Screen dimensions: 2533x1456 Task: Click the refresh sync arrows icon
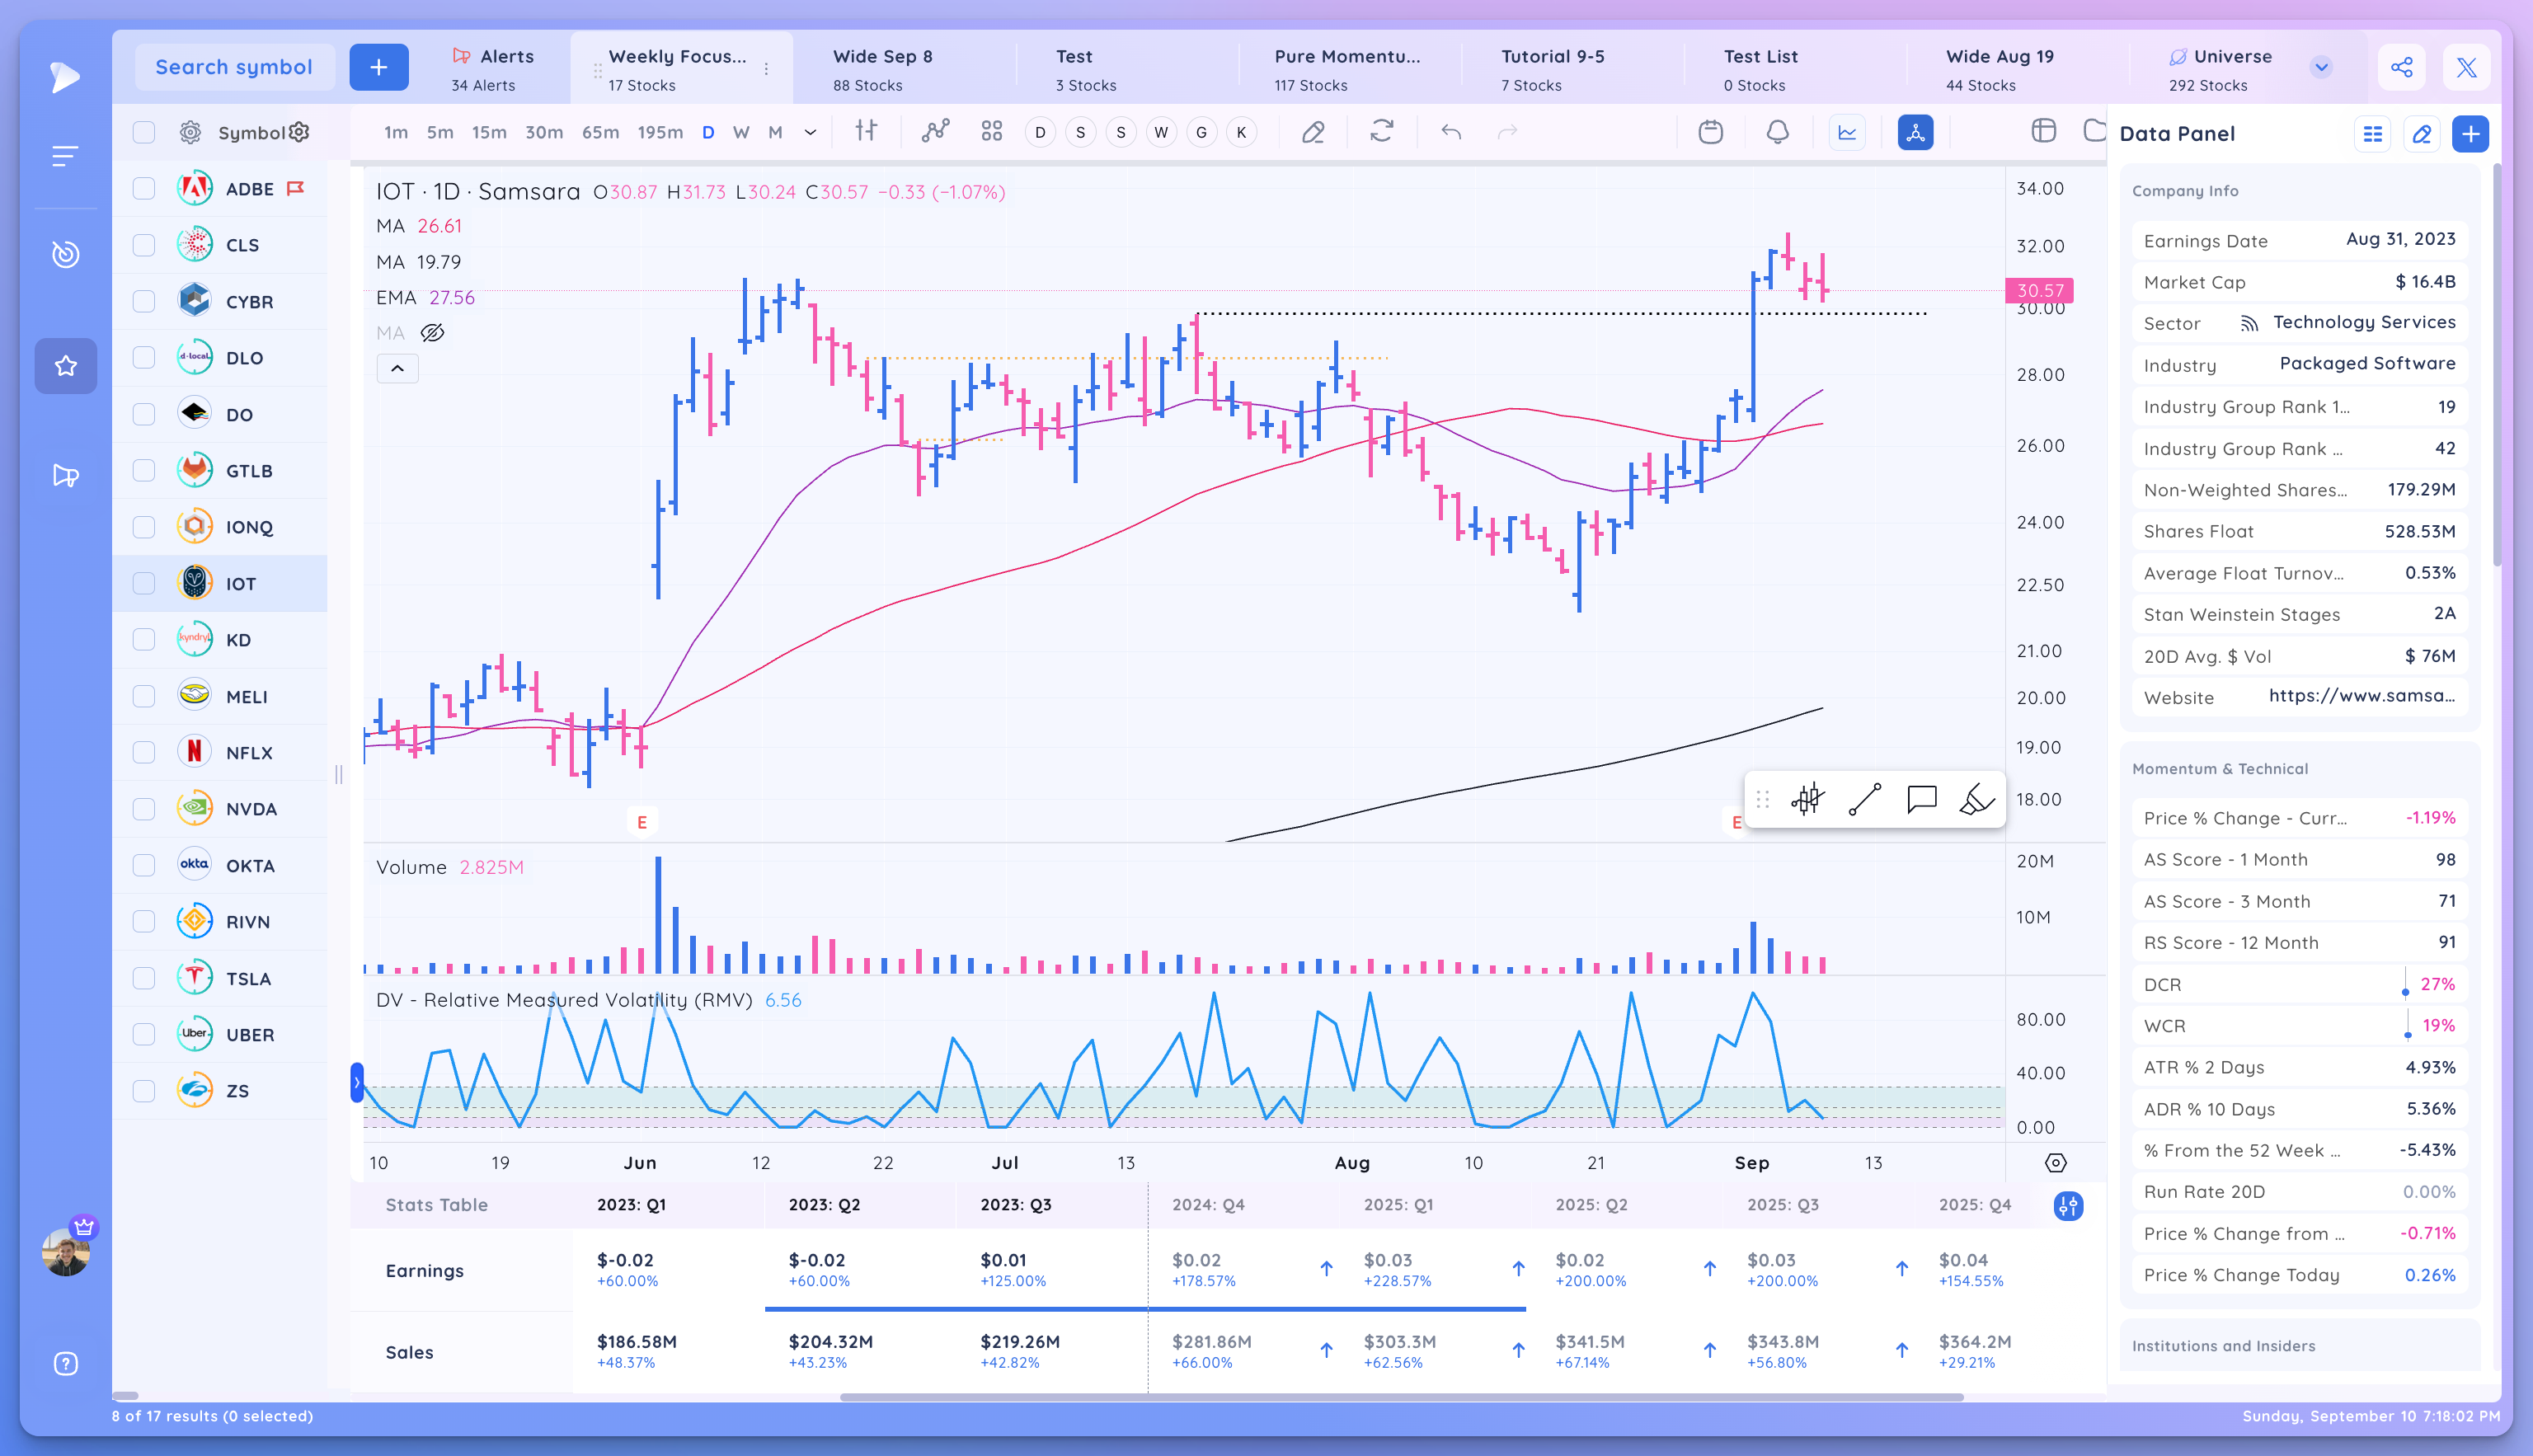tap(1381, 131)
